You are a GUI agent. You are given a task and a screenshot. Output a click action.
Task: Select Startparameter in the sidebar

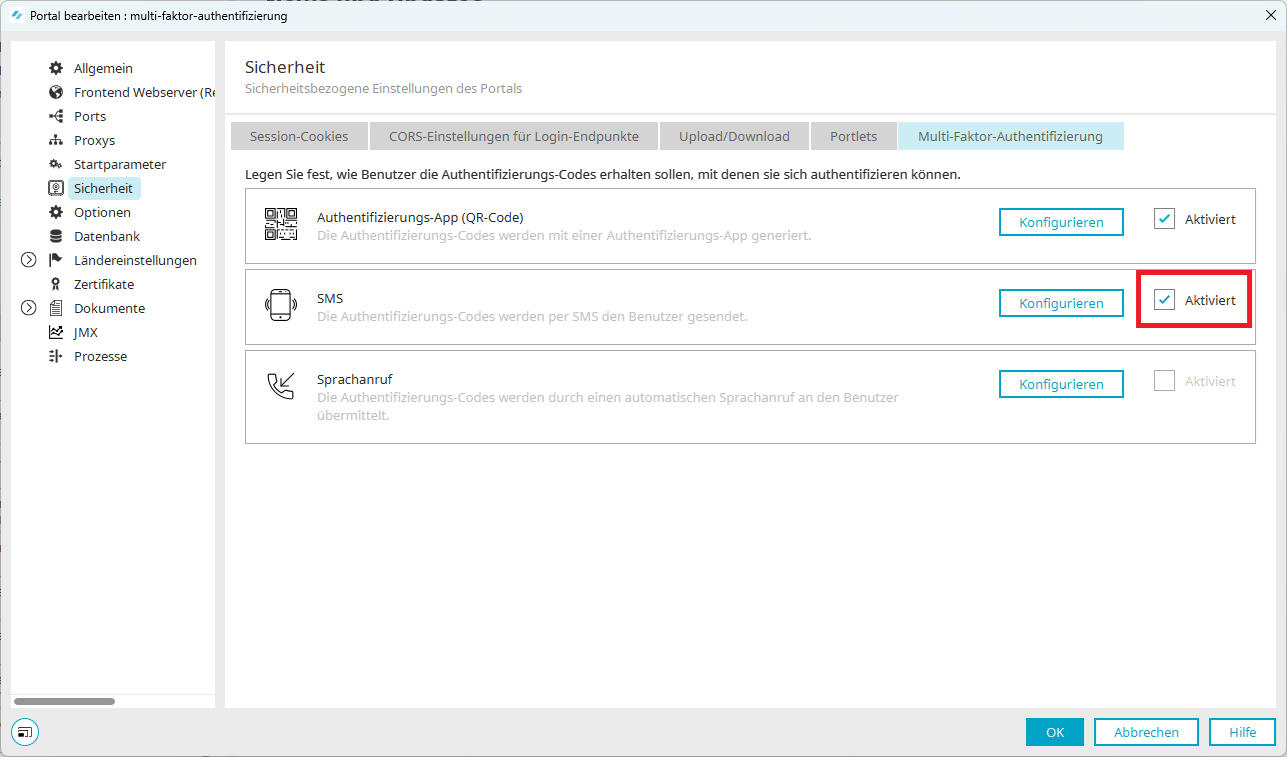(120, 164)
